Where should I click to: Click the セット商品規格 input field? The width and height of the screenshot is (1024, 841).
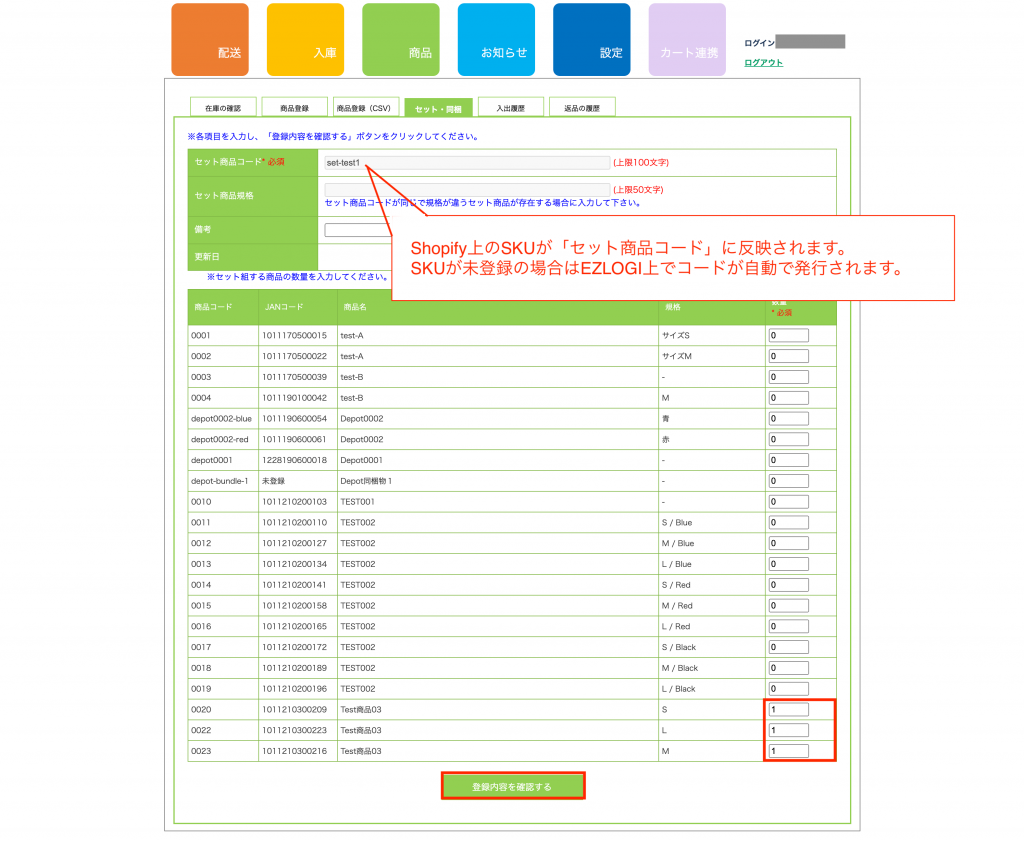click(x=466, y=189)
